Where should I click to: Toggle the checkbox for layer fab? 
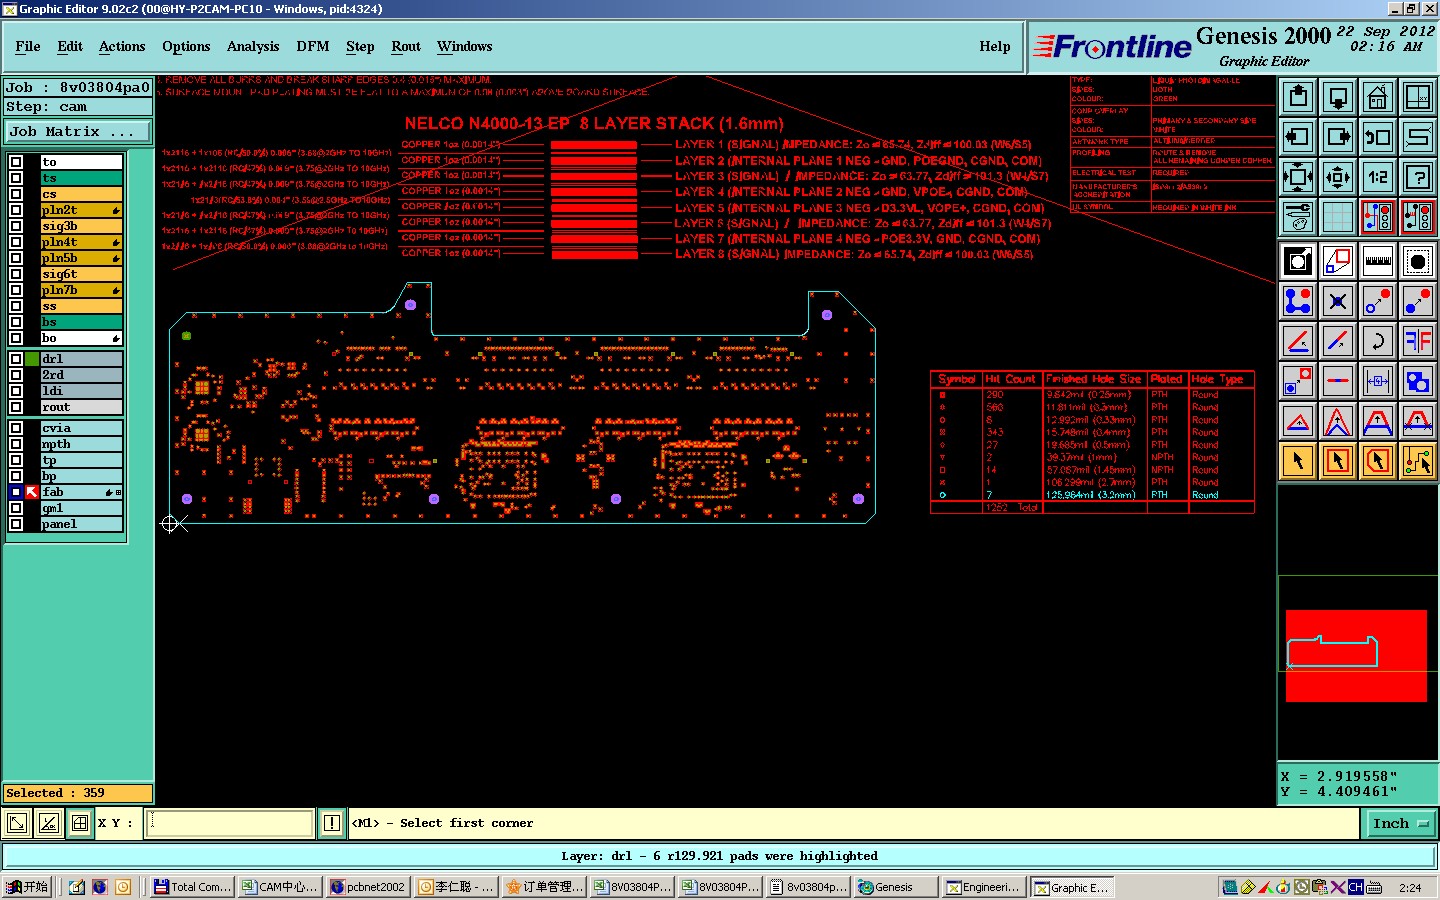[x=16, y=492]
